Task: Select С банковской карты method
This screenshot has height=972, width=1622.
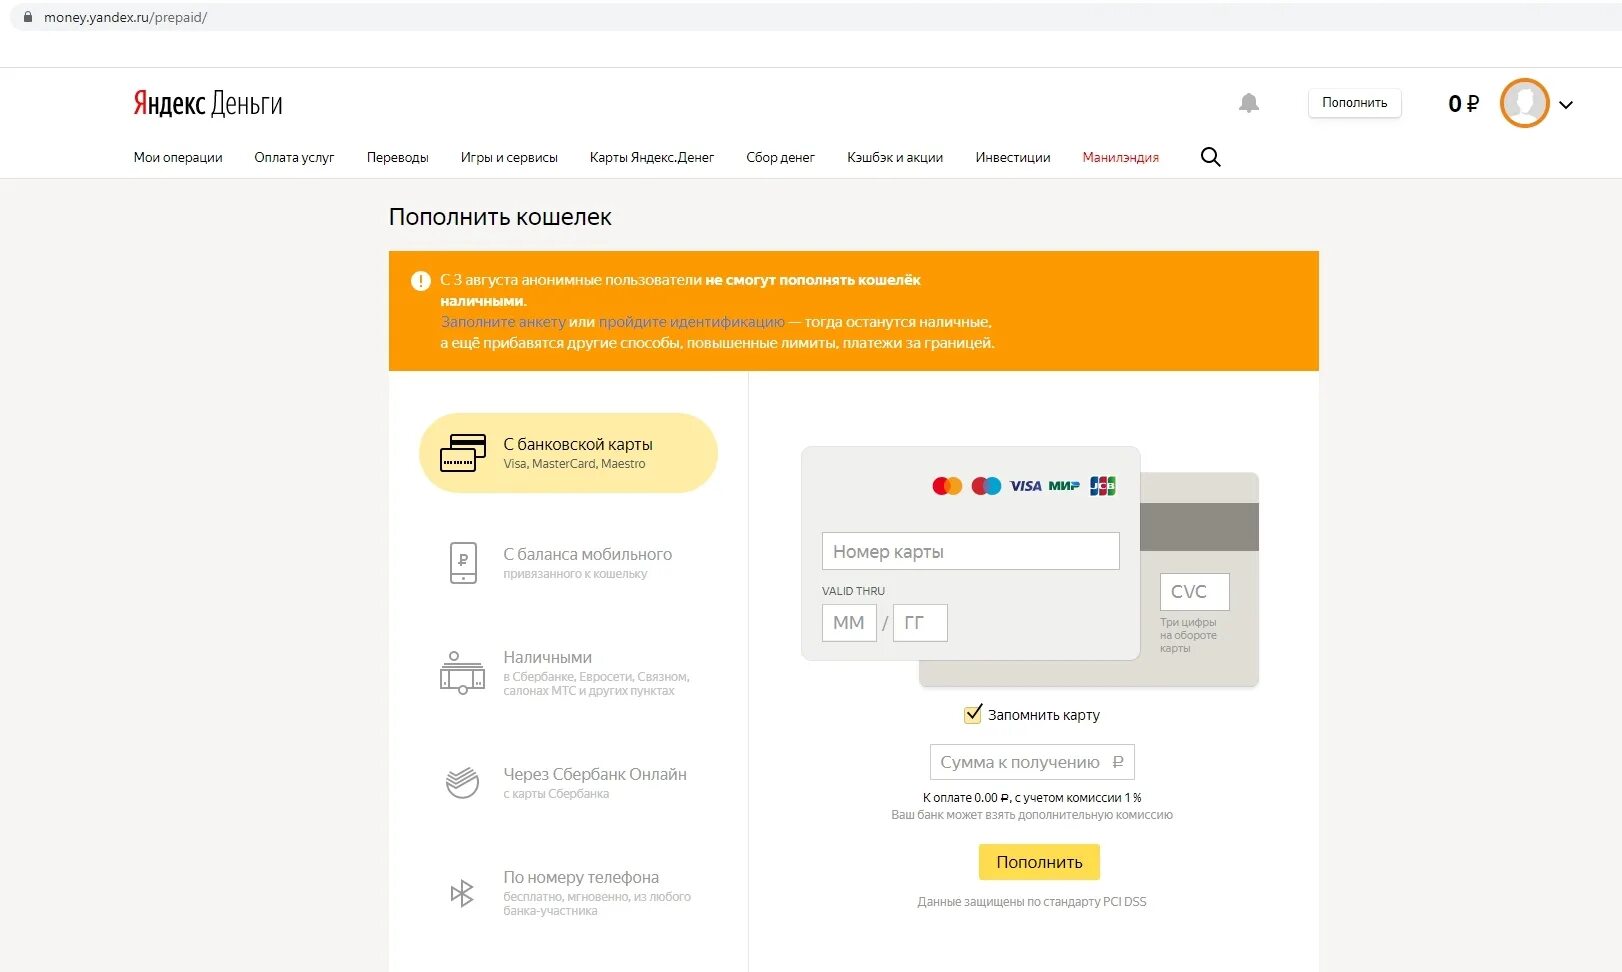Action: click(x=568, y=453)
